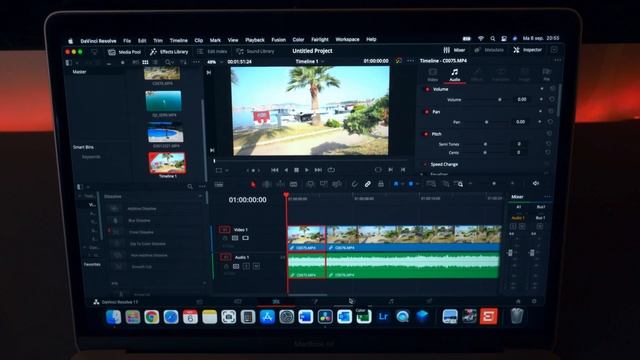
Task: Open the media pool search dropdown
Action: point(170,62)
